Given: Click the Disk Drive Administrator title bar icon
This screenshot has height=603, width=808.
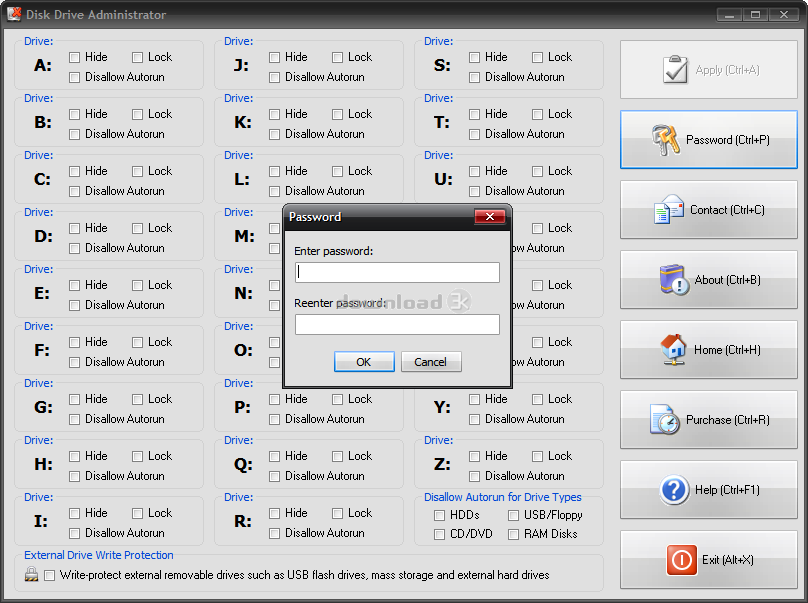Looking at the screenshot, I should tap(14, 14).
